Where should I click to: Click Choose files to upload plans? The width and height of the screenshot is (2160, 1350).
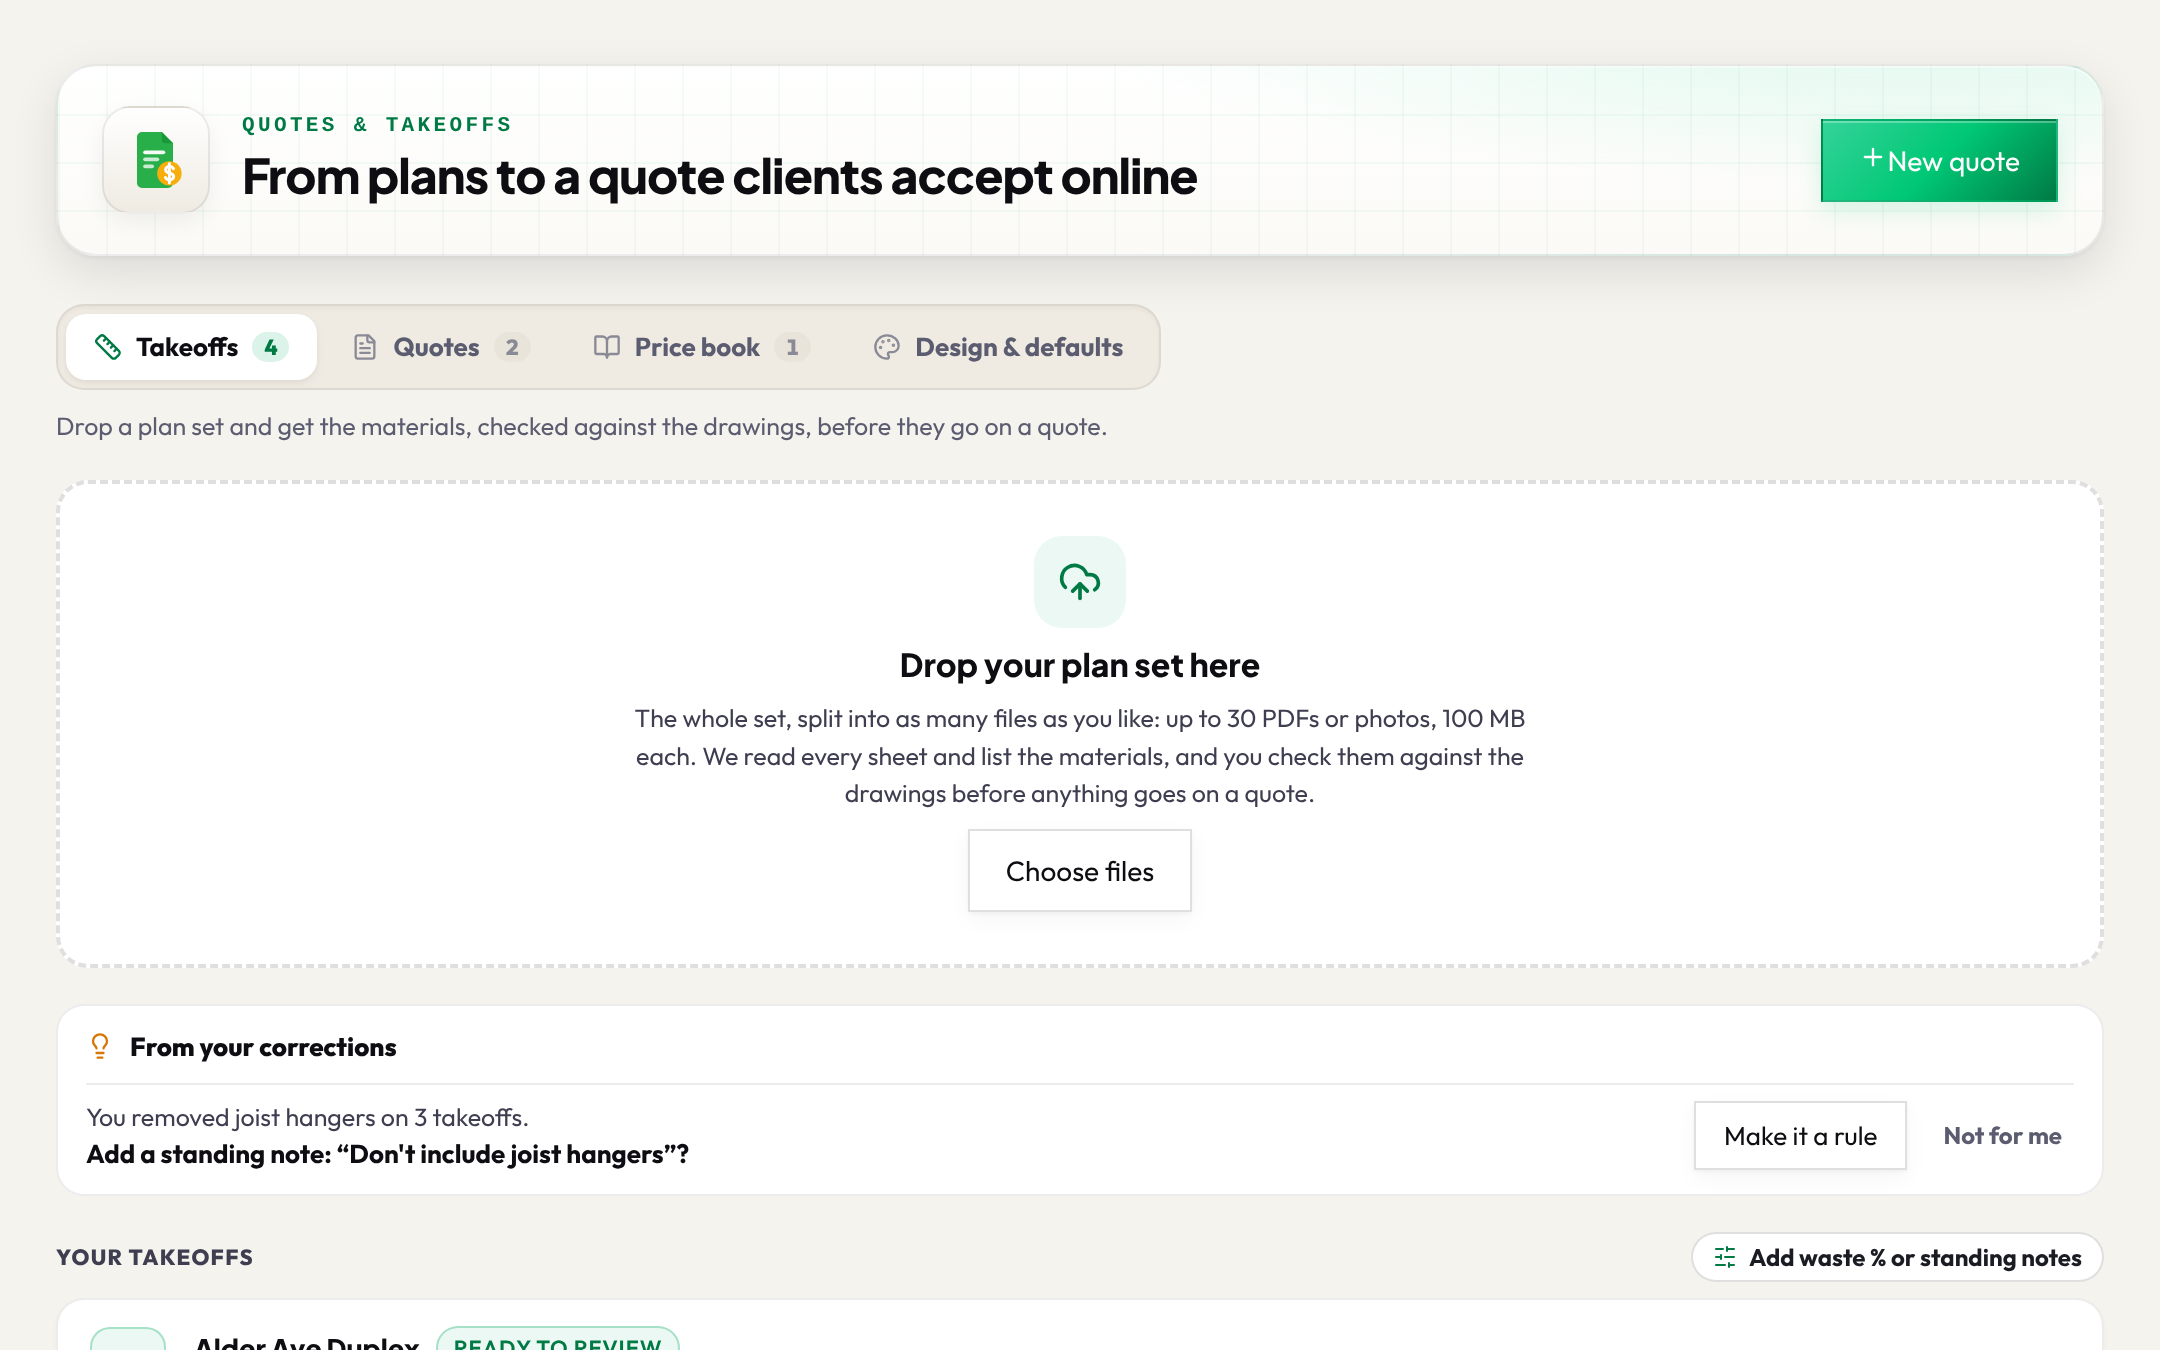pyautogui.click(x=1079, y=870)
